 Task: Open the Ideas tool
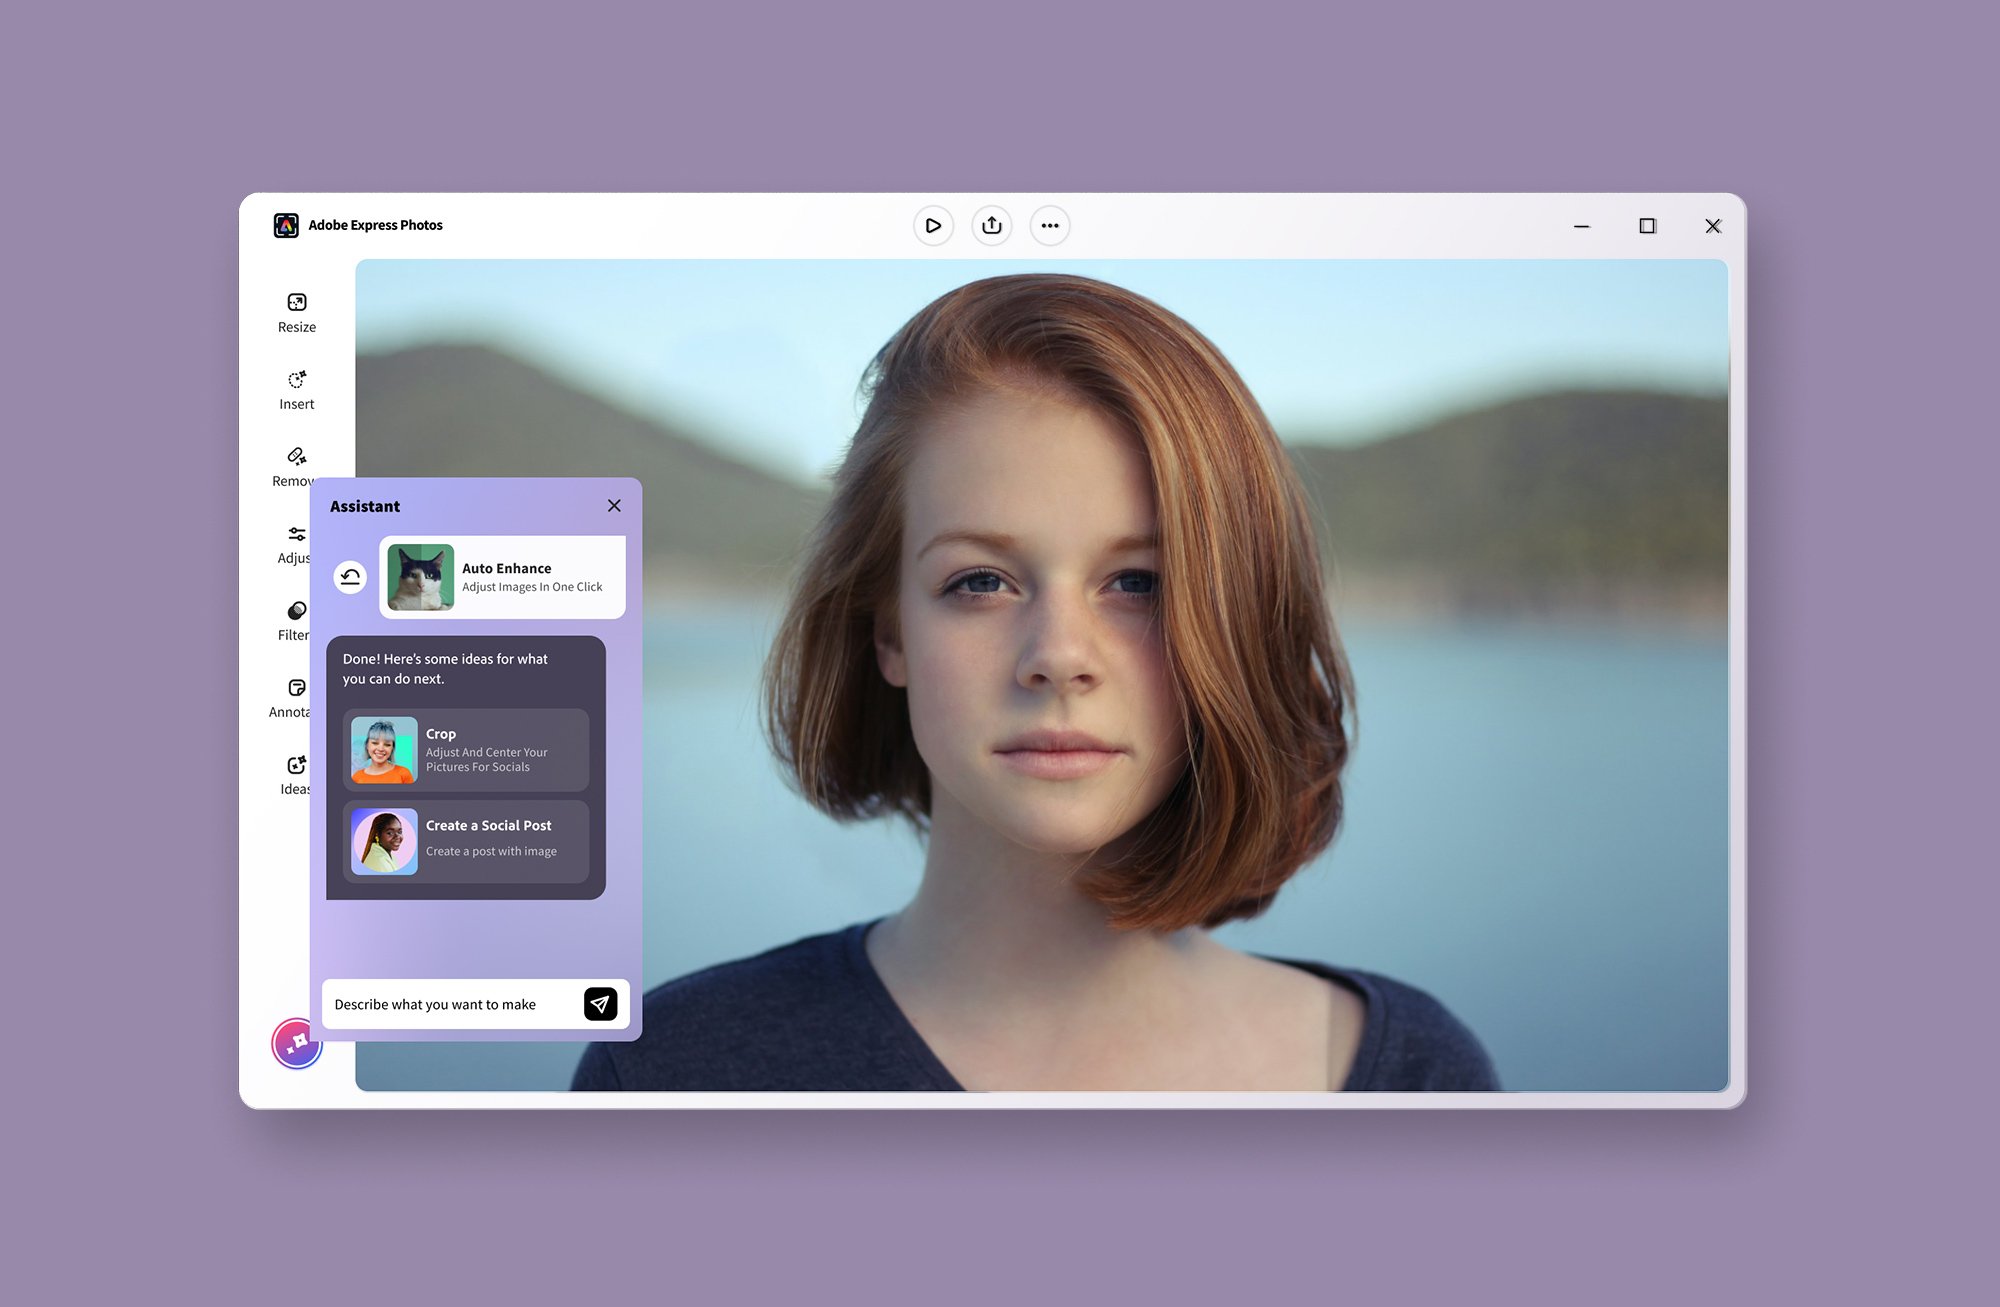pyautogui.click(x=296, y=765)
